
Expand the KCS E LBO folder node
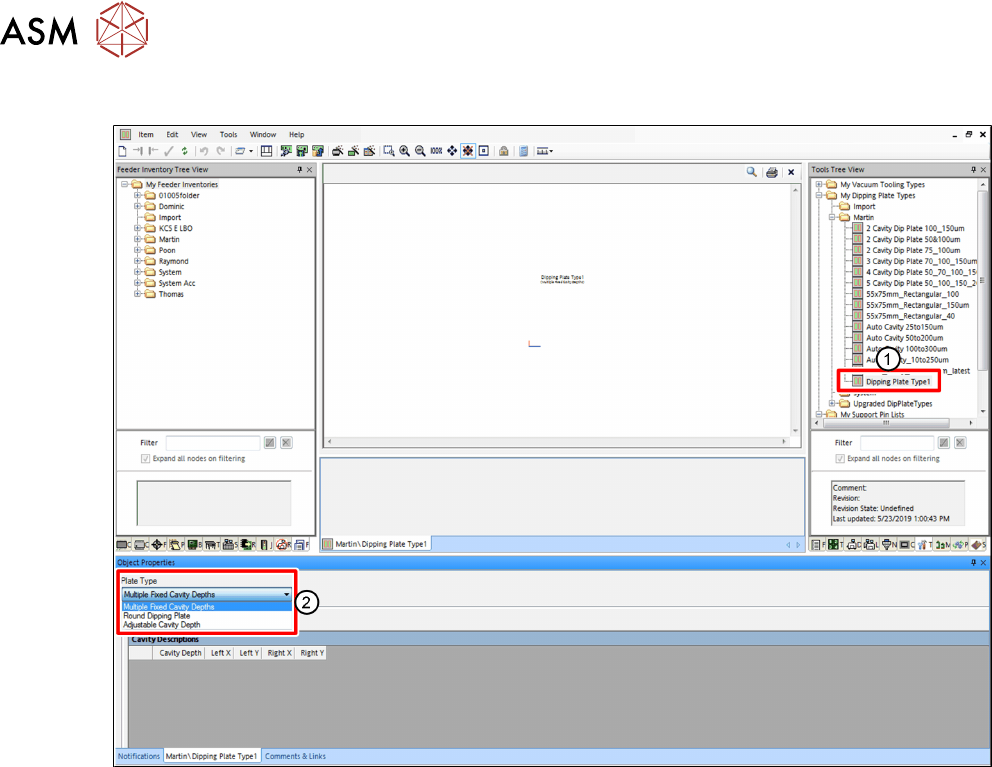137,228
